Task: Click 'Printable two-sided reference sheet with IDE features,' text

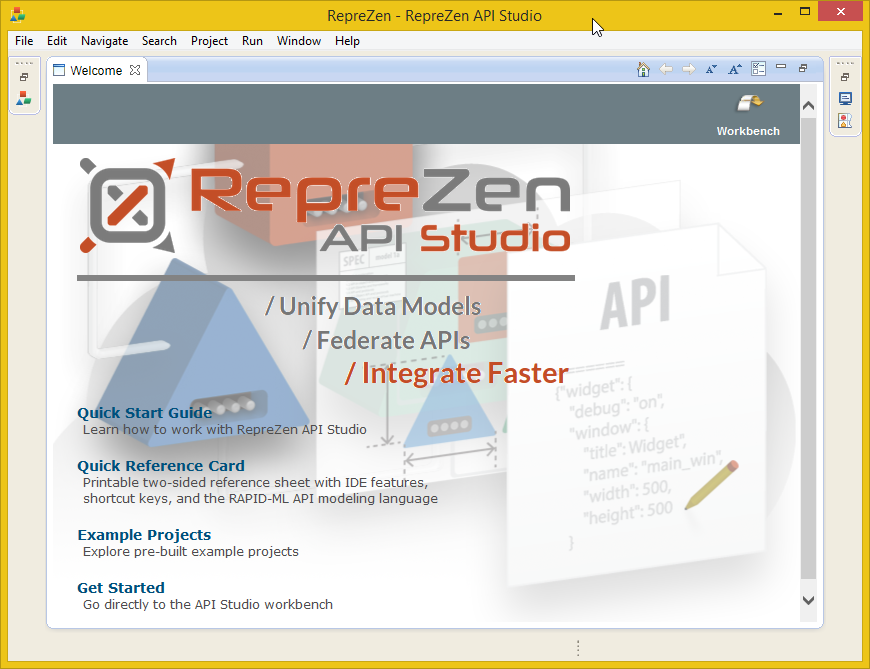Action: (255, 483)
